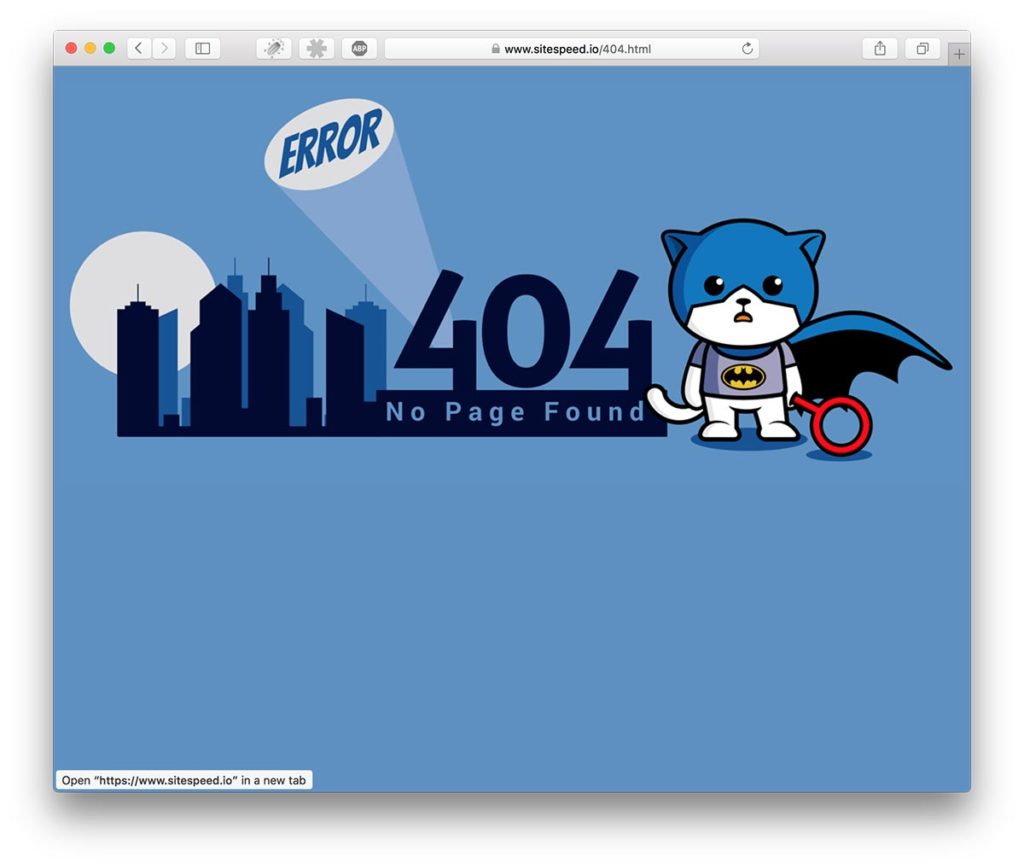
Task: Reload the current page
Action: pyautogui.click(x=746, y=47)
